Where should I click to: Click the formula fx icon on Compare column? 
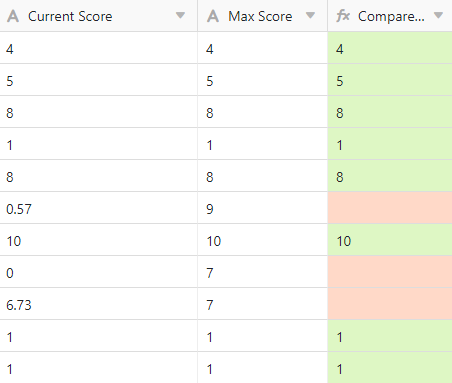click(x=343, y=16)
